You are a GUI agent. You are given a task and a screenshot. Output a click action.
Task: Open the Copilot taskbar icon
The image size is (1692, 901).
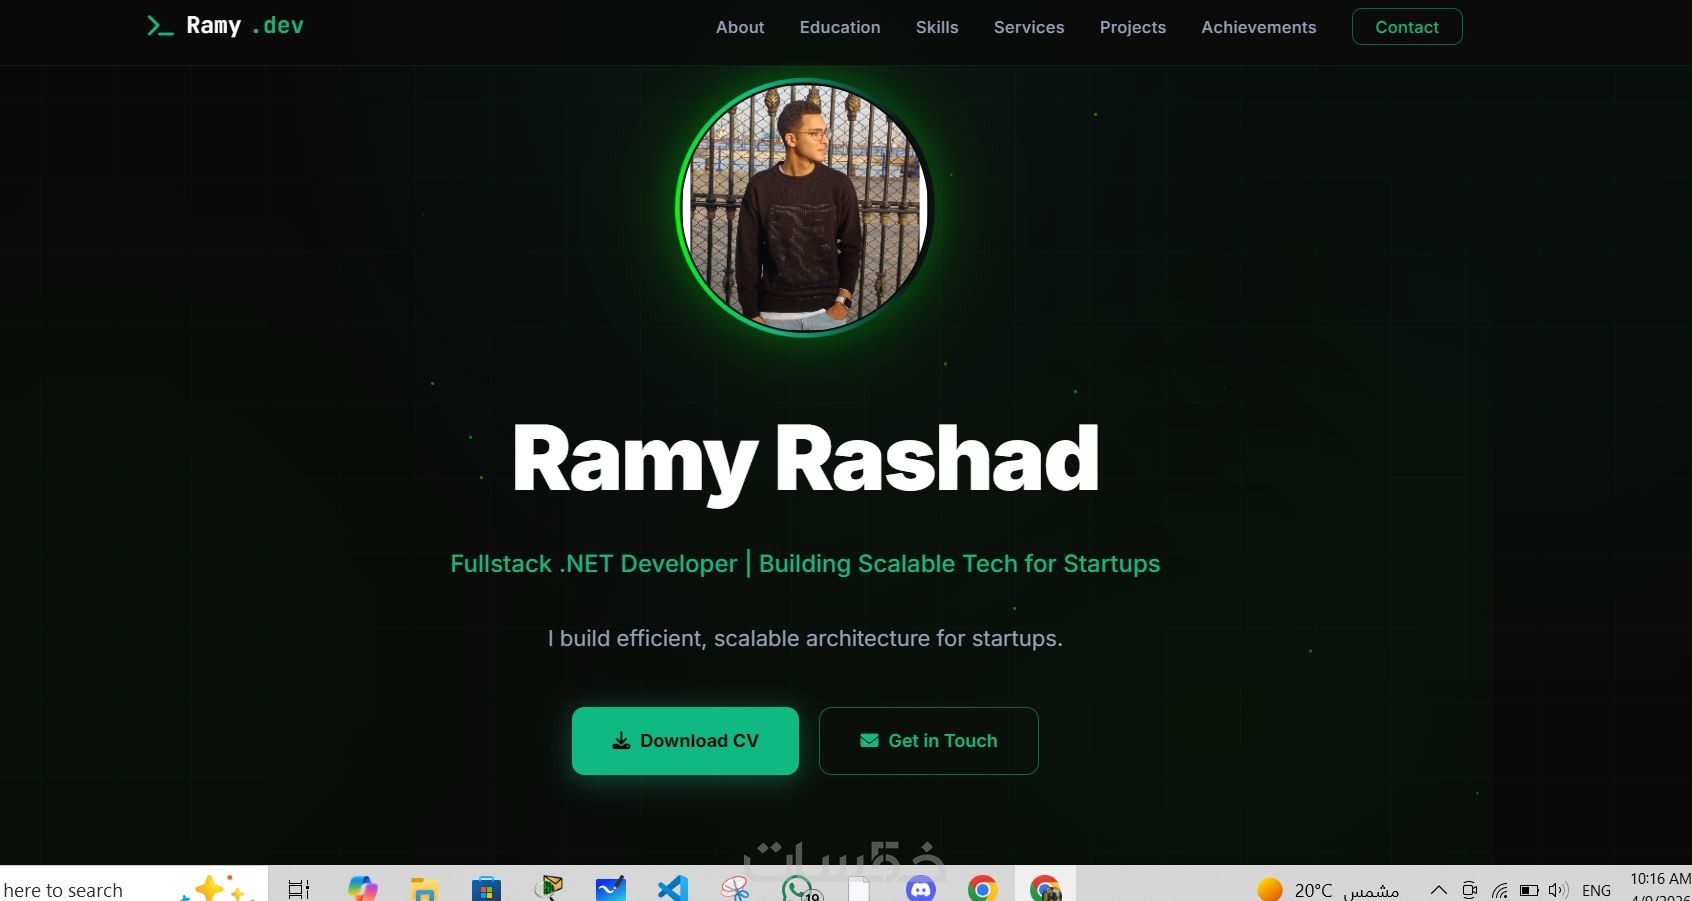[362, 888]
